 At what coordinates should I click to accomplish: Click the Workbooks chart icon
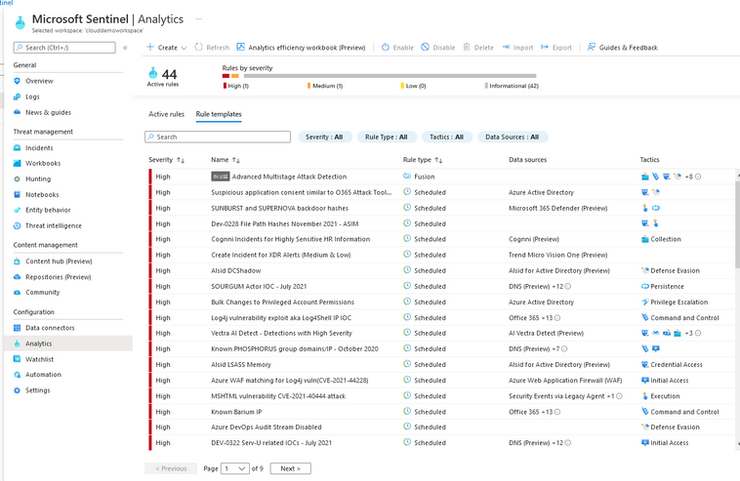click(17, 163)
